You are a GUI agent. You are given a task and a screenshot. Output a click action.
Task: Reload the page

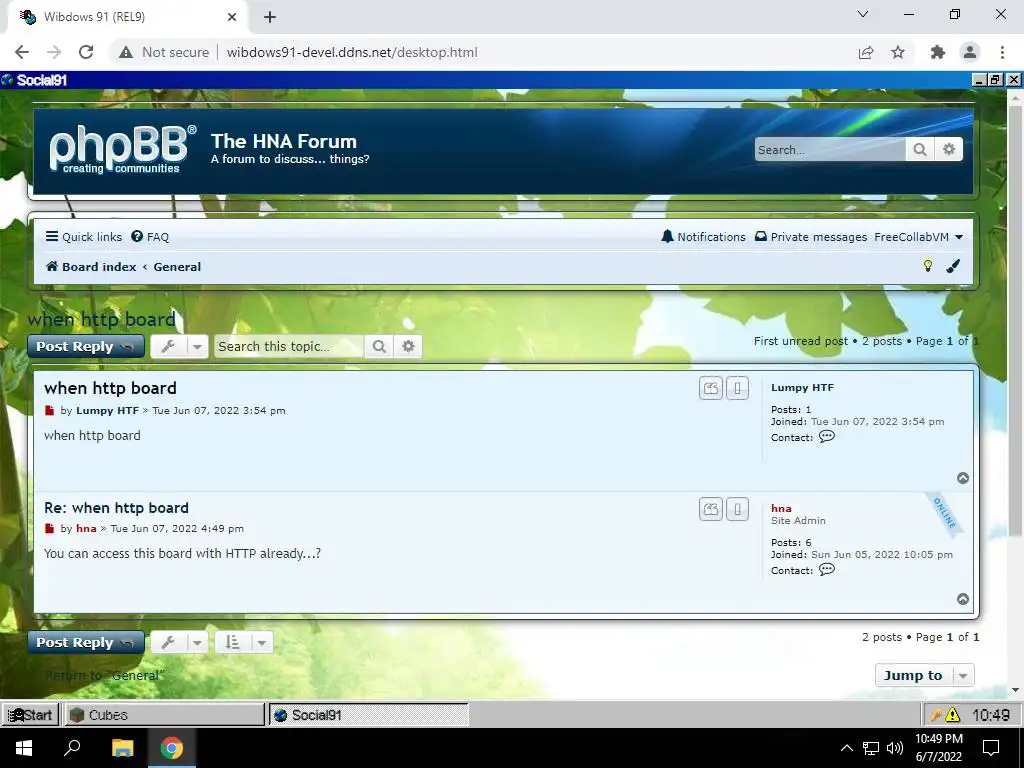pyautogui.click(x=86, y=52)
